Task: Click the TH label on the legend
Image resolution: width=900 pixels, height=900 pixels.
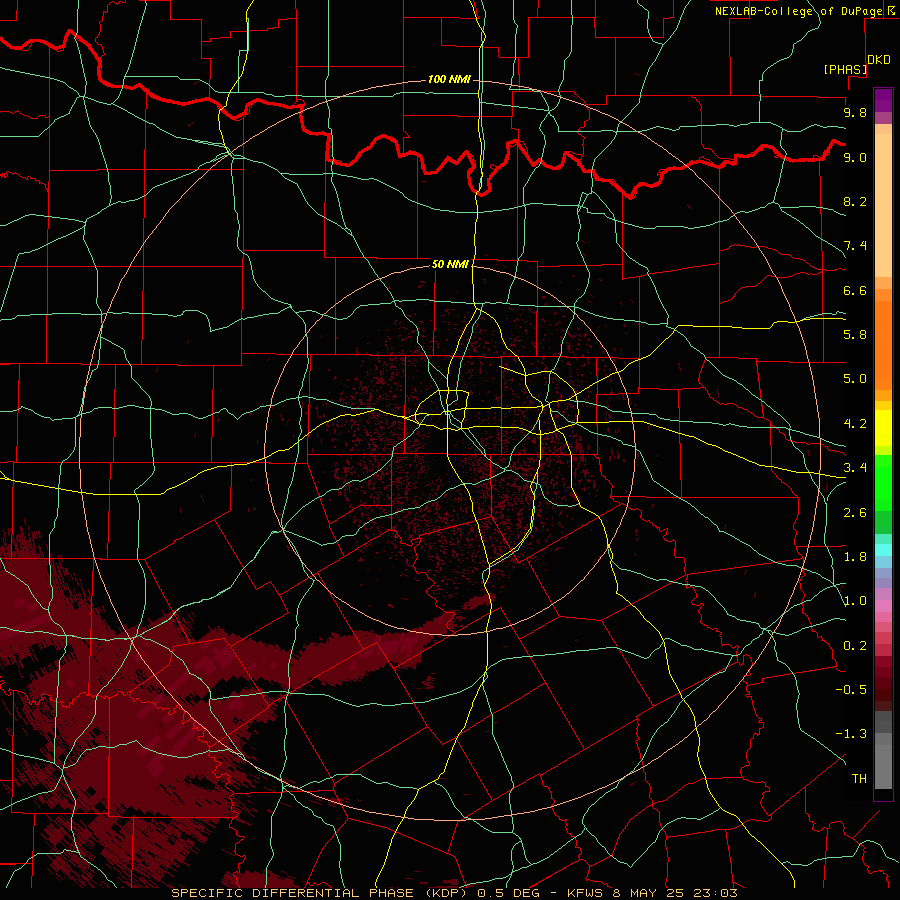Action: [x=859, y=779]
